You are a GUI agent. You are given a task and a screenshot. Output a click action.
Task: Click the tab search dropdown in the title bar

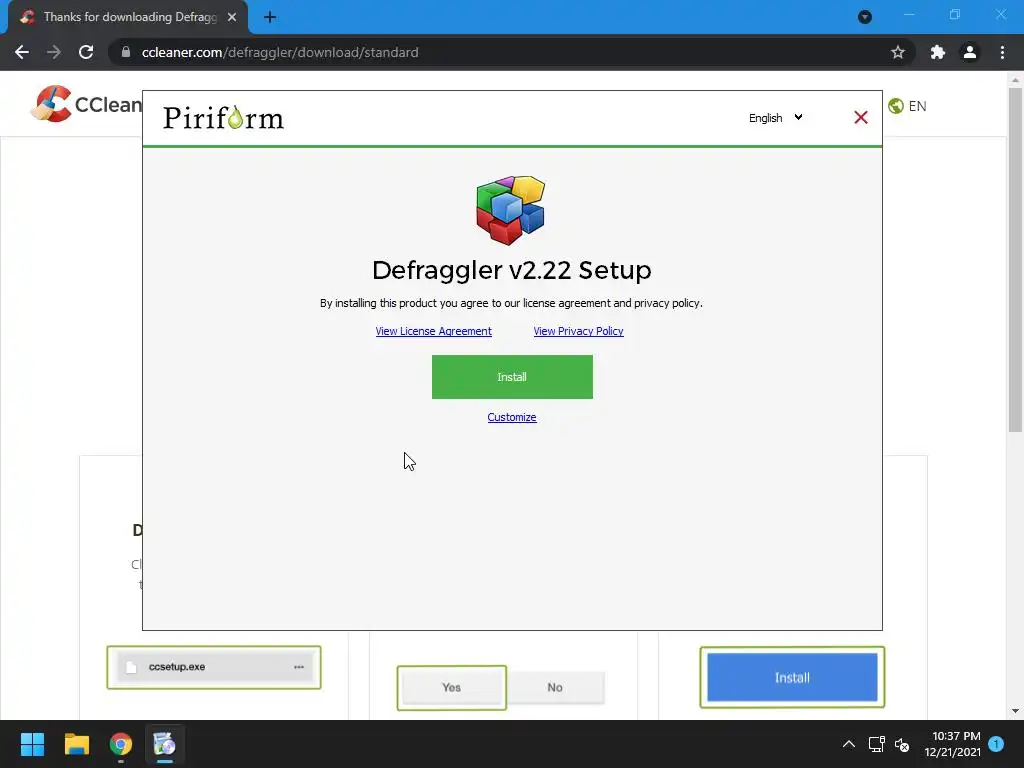[x=865, y=17]
